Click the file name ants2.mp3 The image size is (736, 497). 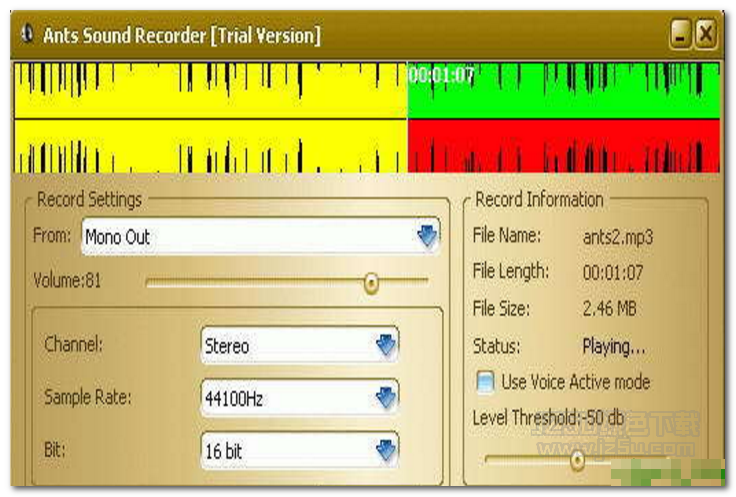tap(618, 237)
